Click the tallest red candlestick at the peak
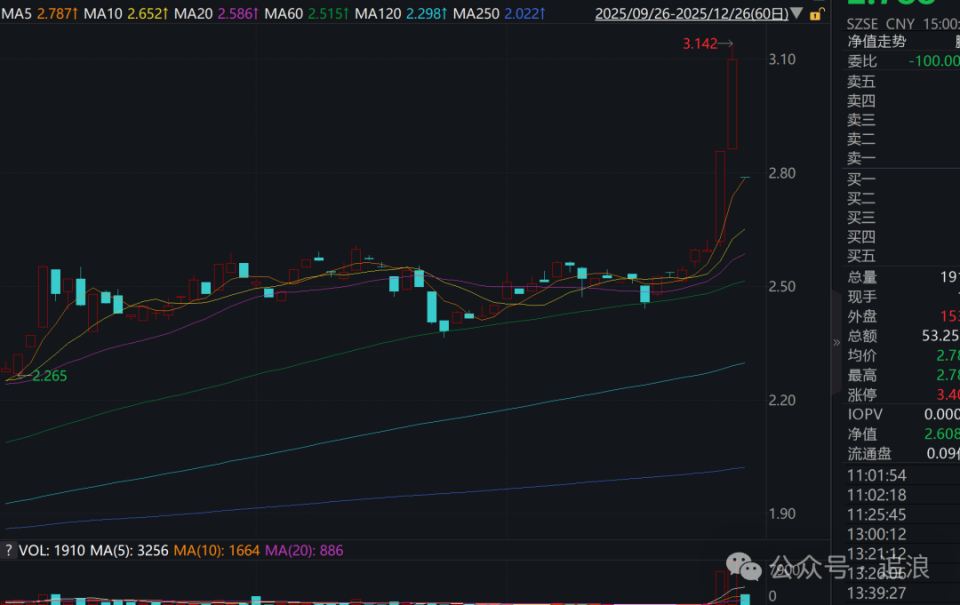The height and width of the screenshot is (605, 960). pos(732,104)
